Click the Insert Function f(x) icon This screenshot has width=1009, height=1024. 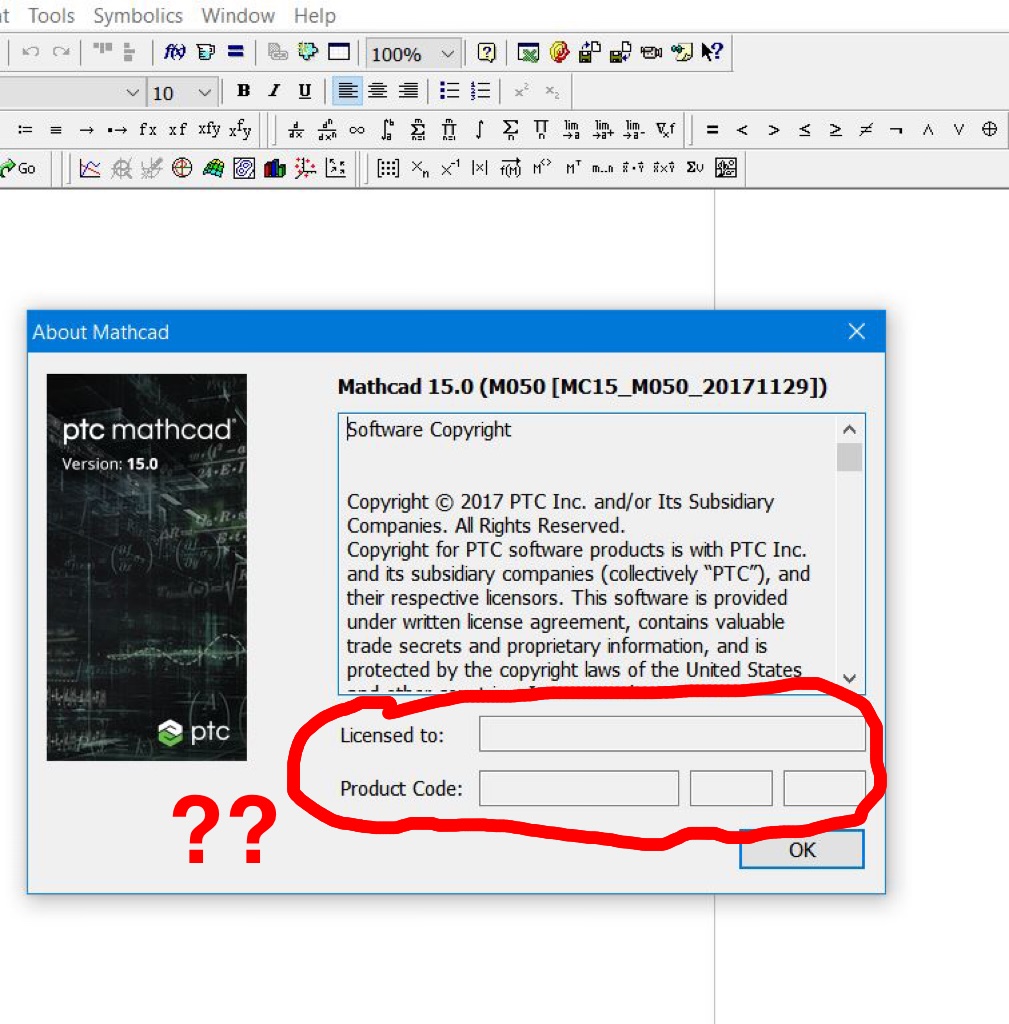pos(175,53)
